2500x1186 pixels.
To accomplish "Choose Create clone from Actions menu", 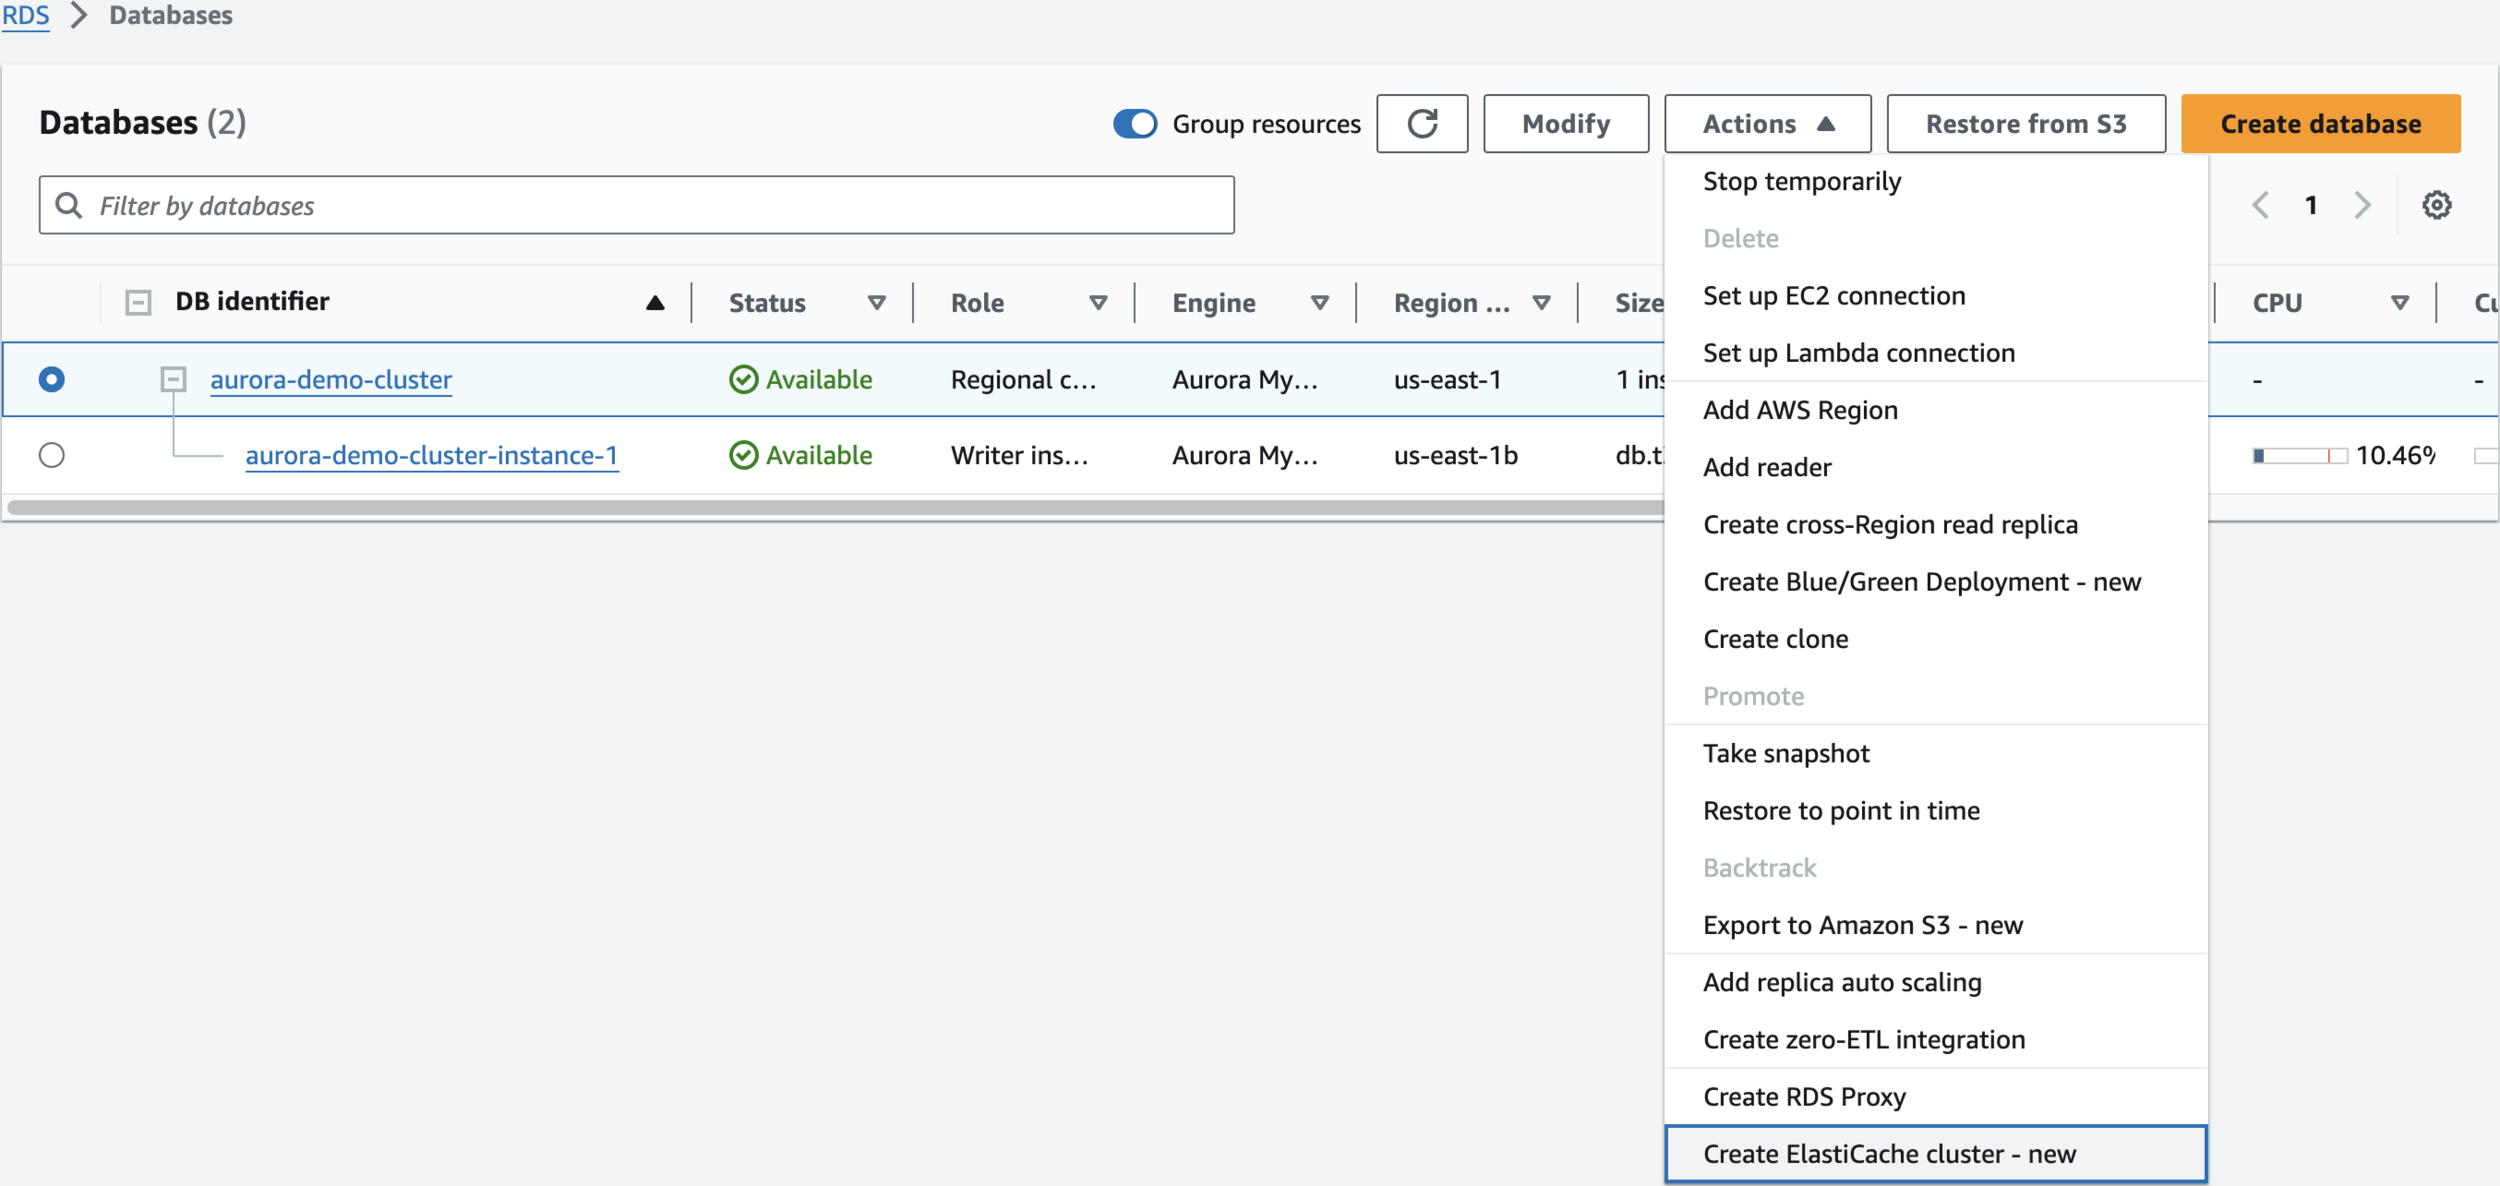I will [x=1775, y=639].
